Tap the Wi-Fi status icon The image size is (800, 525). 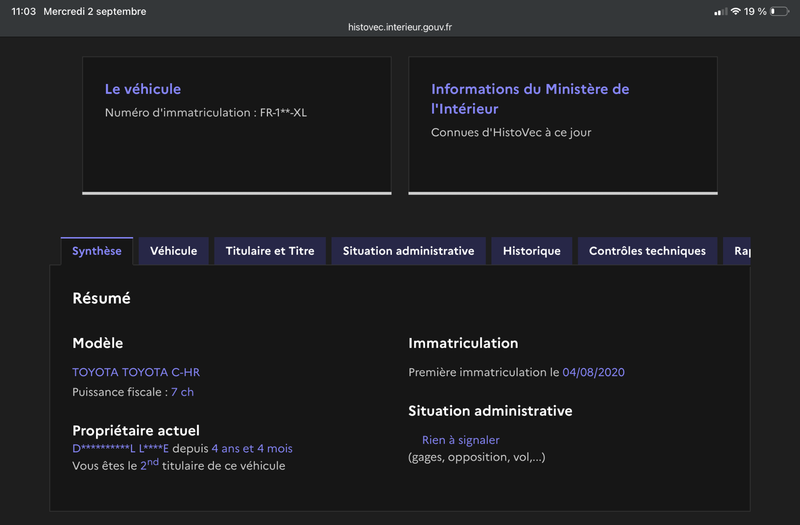735,11
